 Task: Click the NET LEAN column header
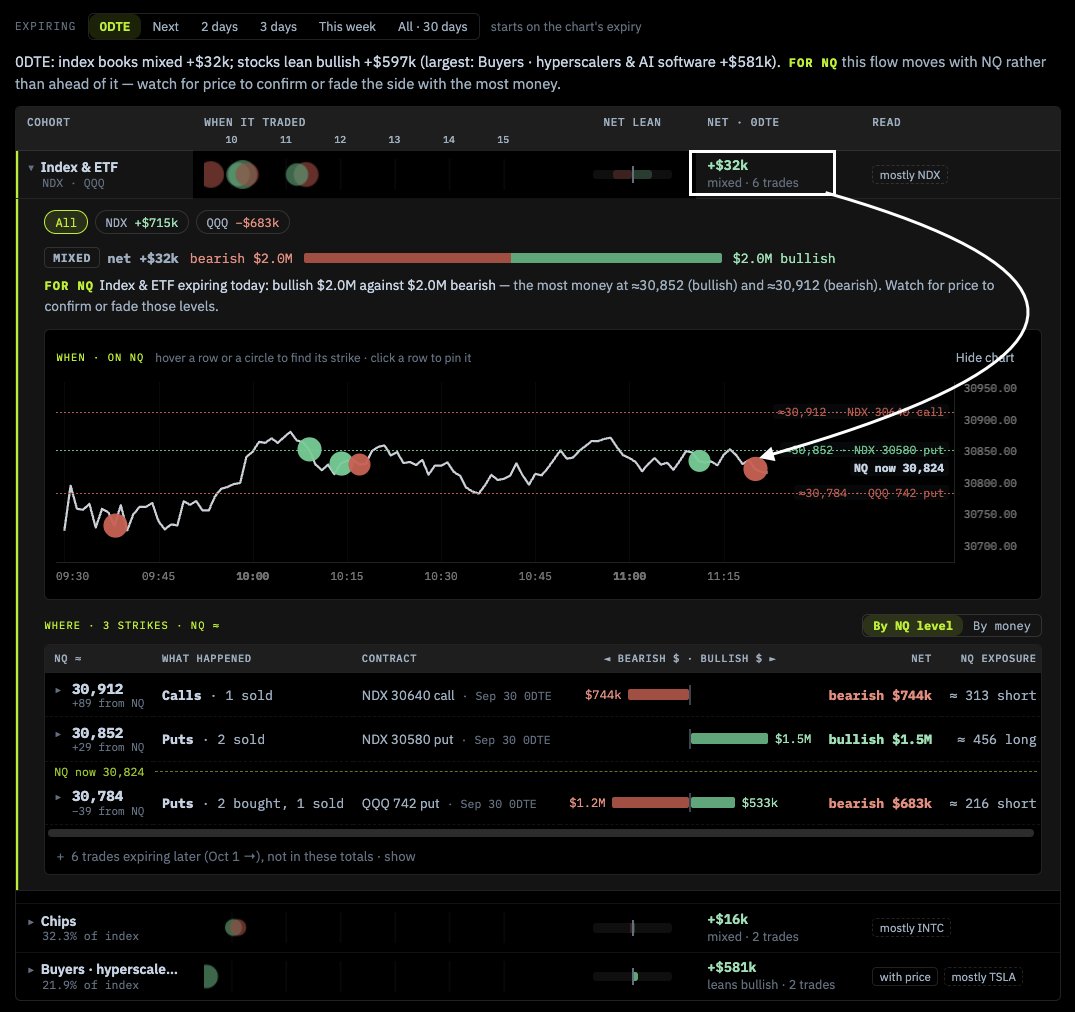coord(632,122)
